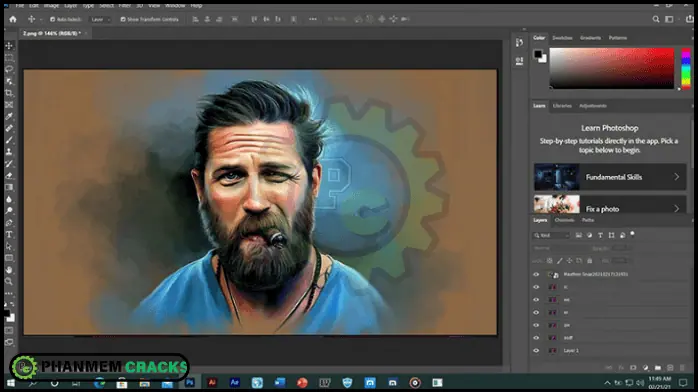Select the Crop tool
This screenshot has height=392, width=698.
pos(9,93)
